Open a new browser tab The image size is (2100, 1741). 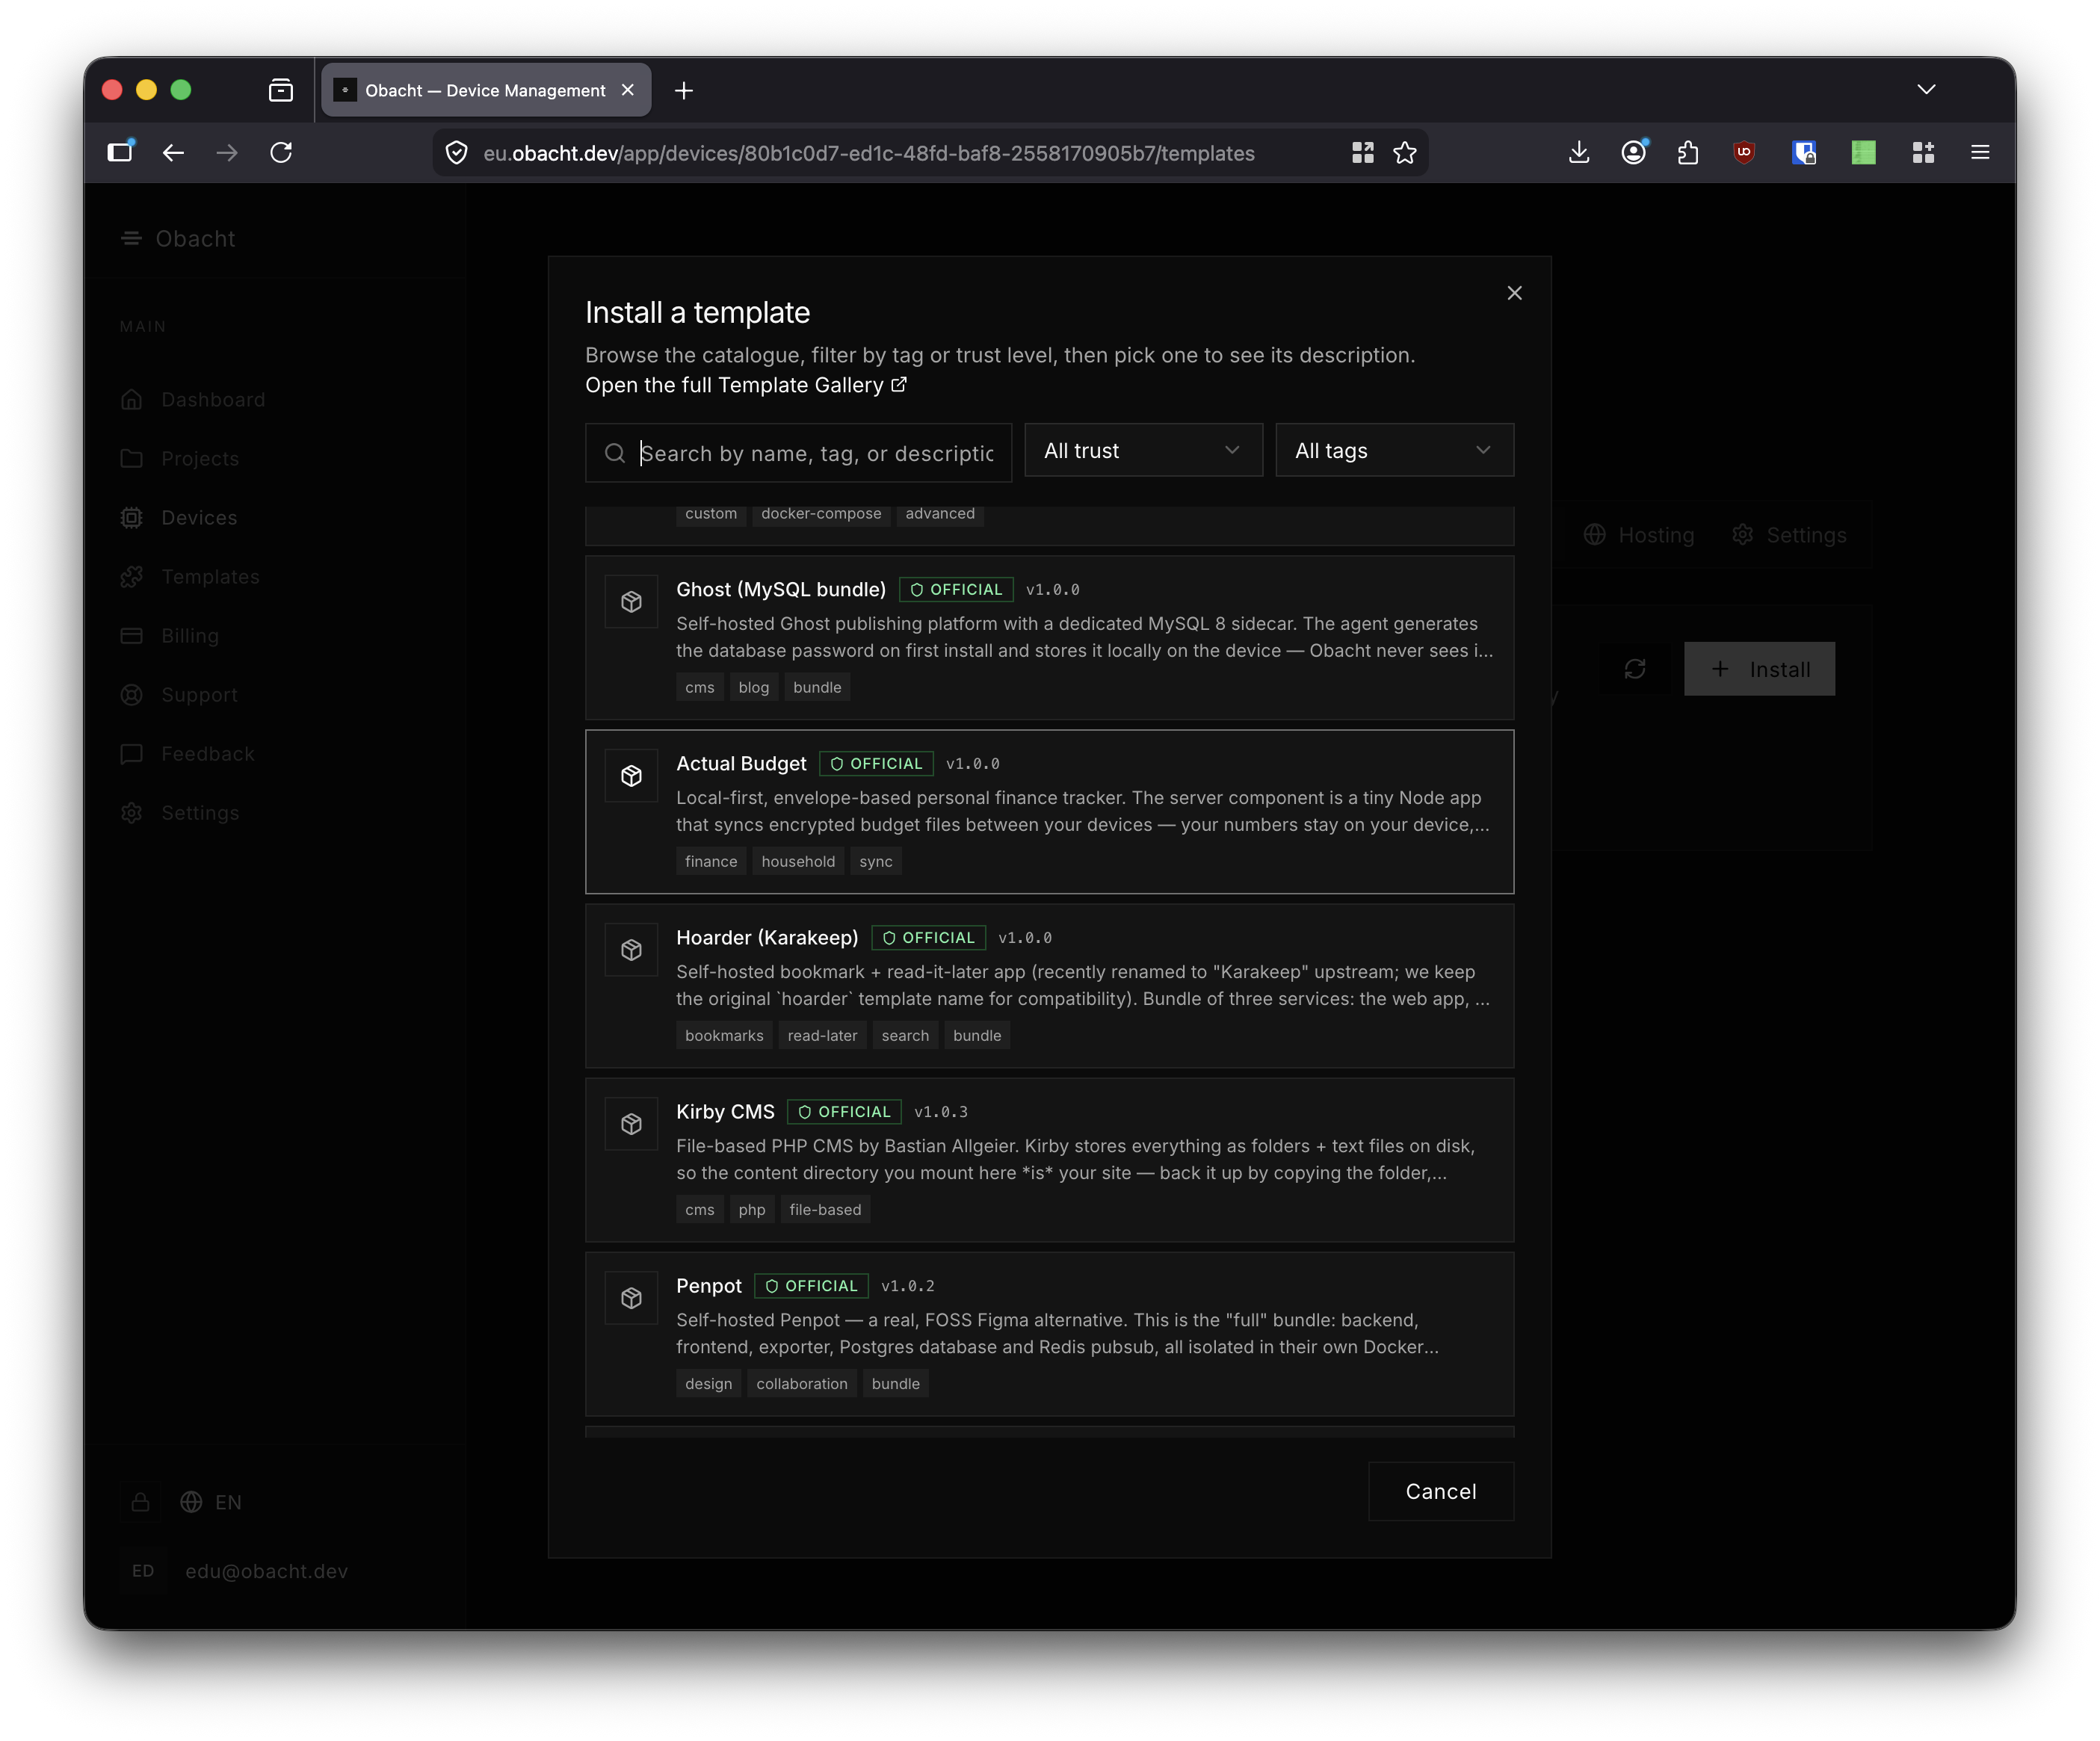tap(684, 91)
